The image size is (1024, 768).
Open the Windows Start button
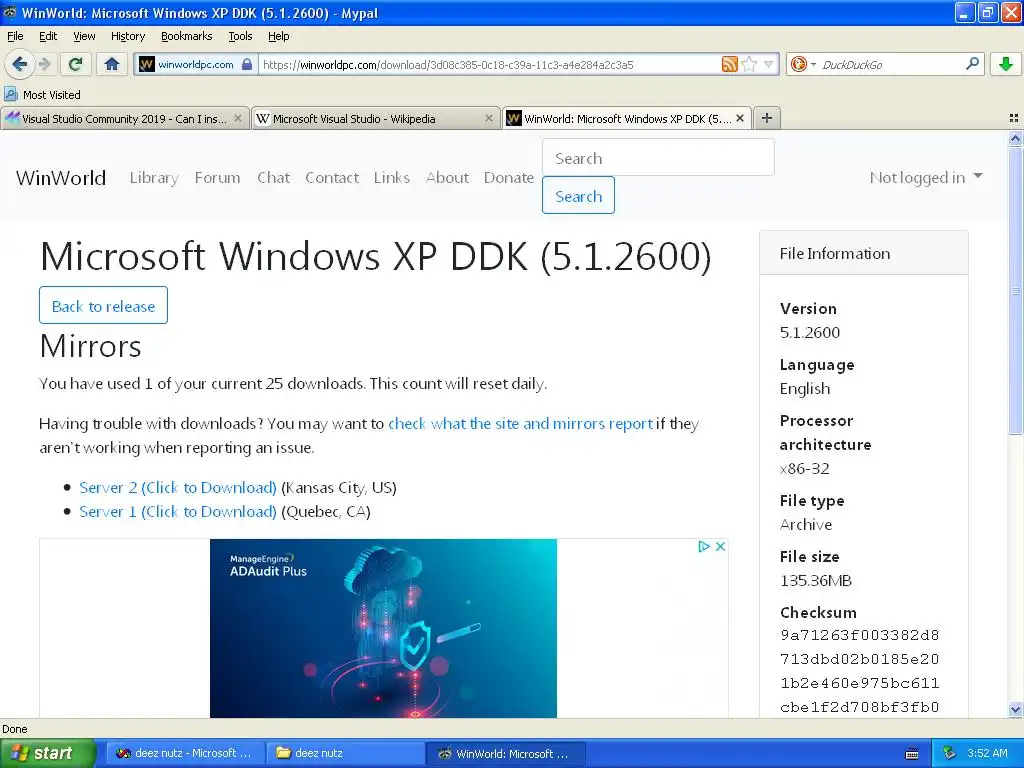(48, 753)
